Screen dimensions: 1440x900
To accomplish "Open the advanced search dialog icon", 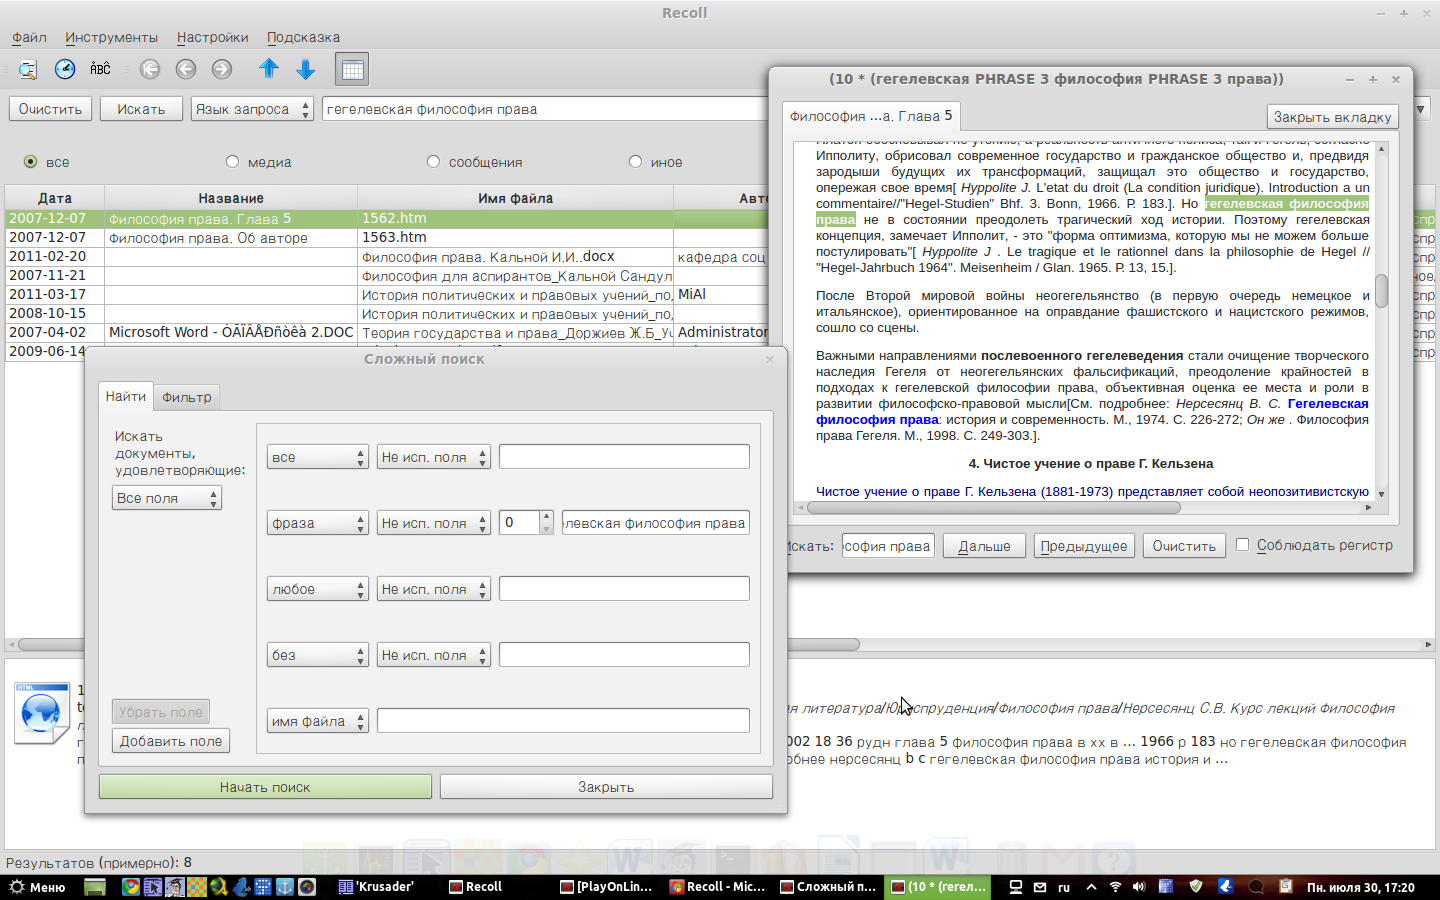I will [28, 69].
